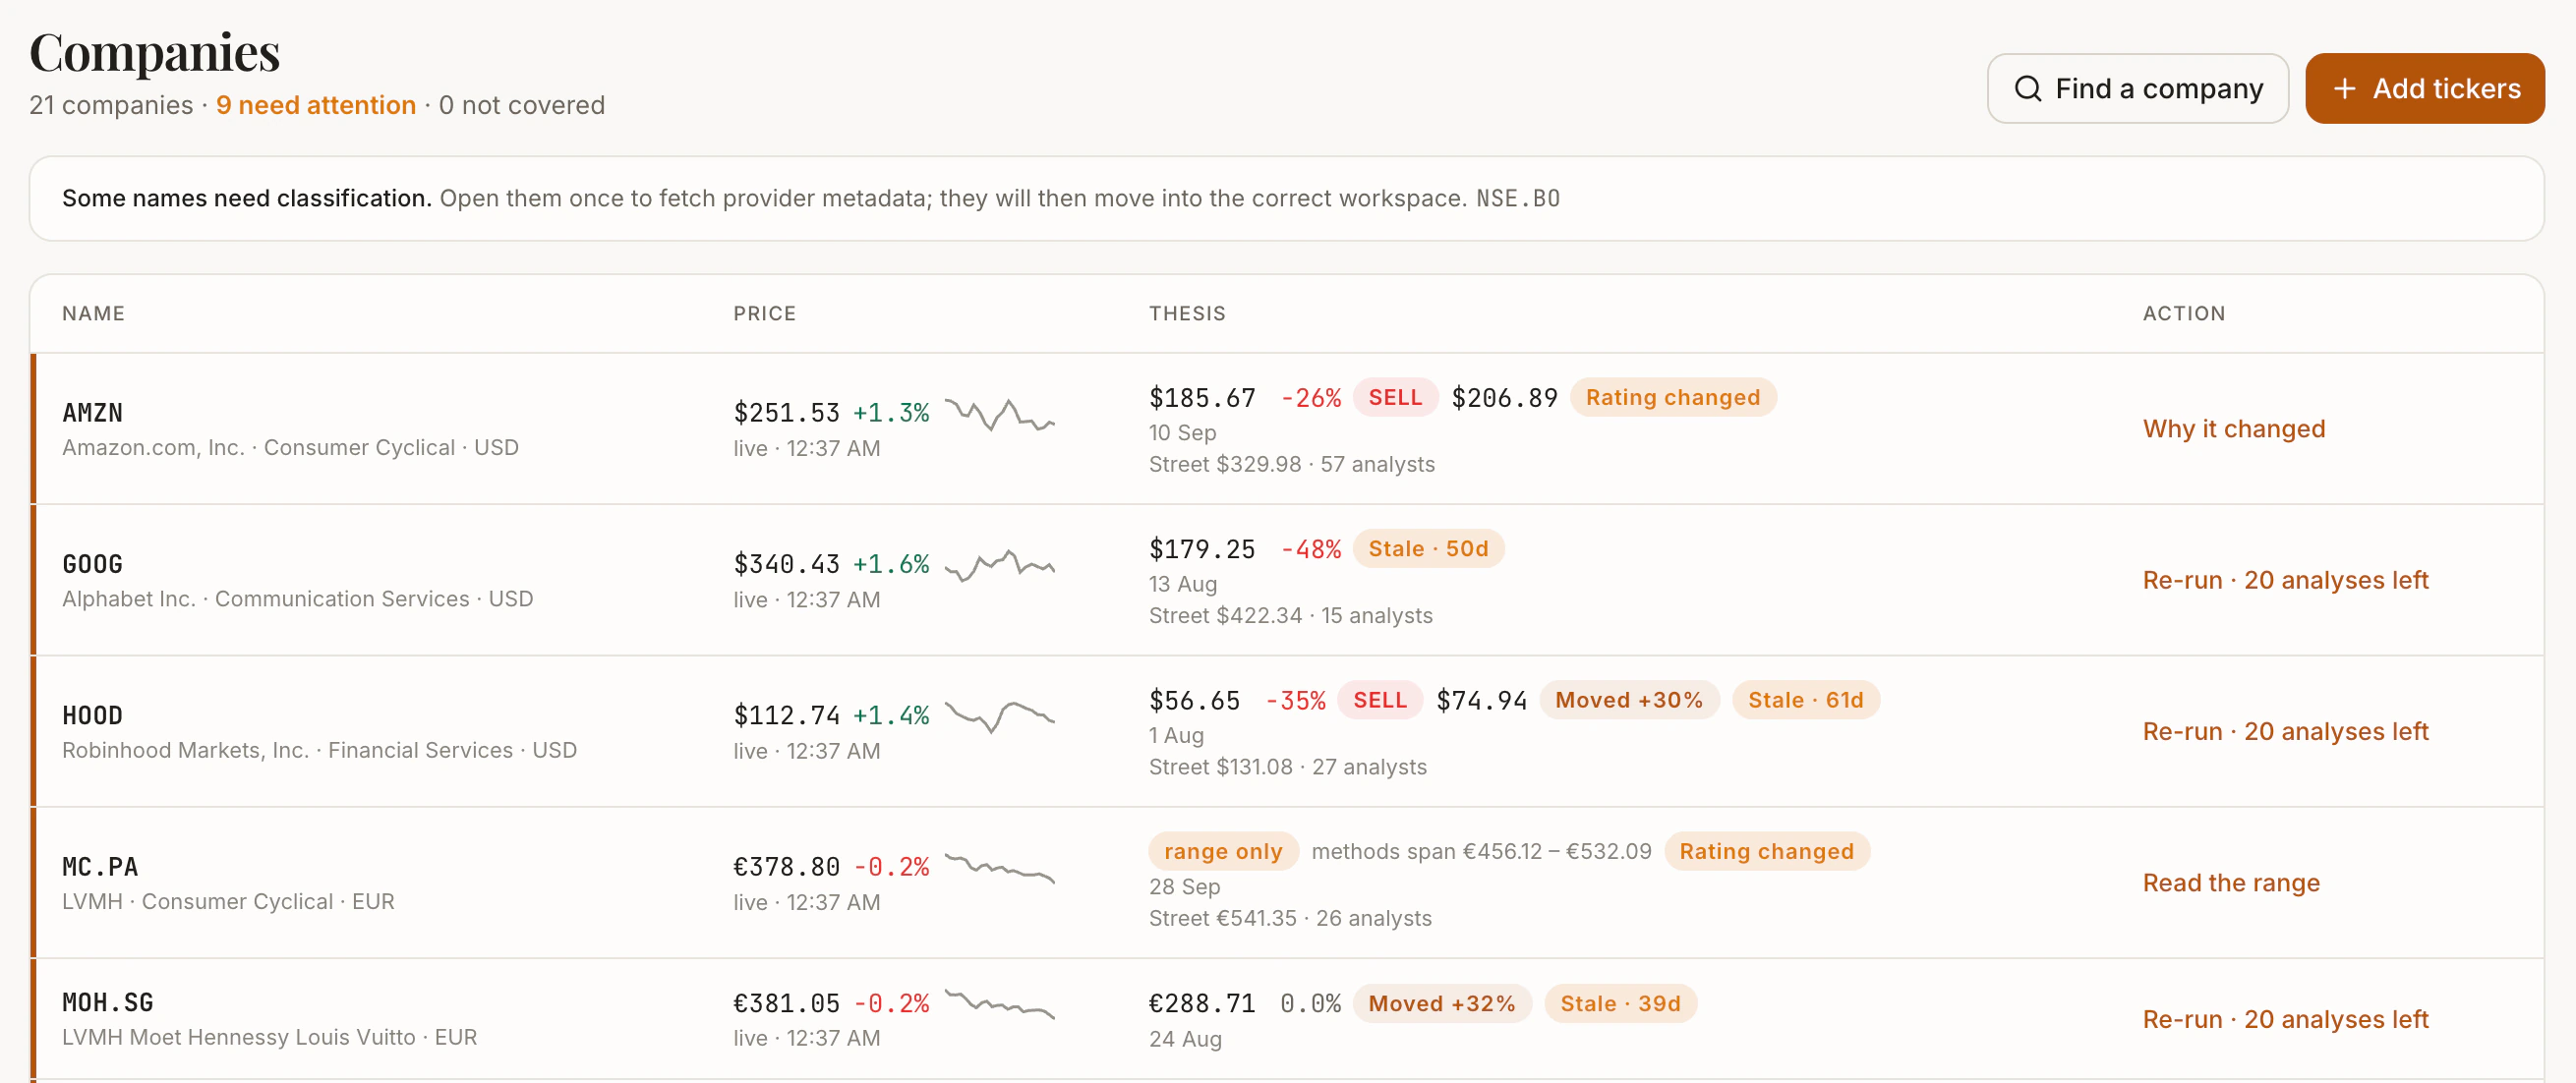This screenshot has height=1083, width=2576.
Task: Click the Moved +32% badge
Action: (x=1441, y=1003)
